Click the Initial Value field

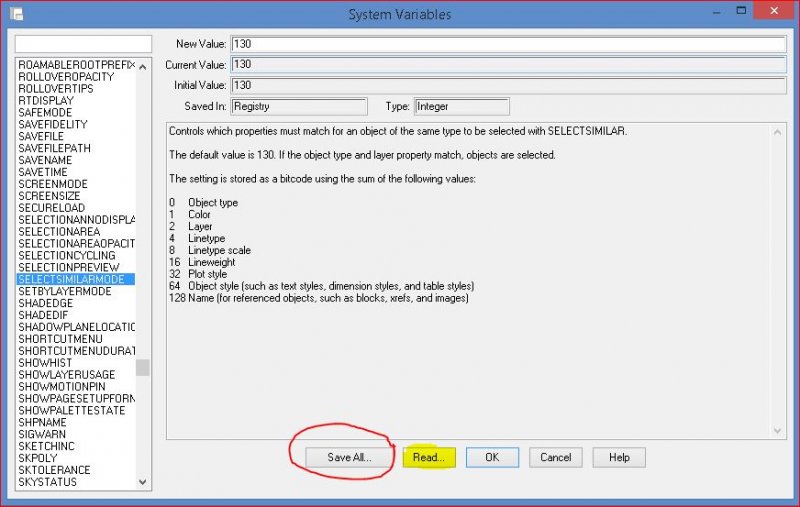pyautogui.click(x=508, y=85)
